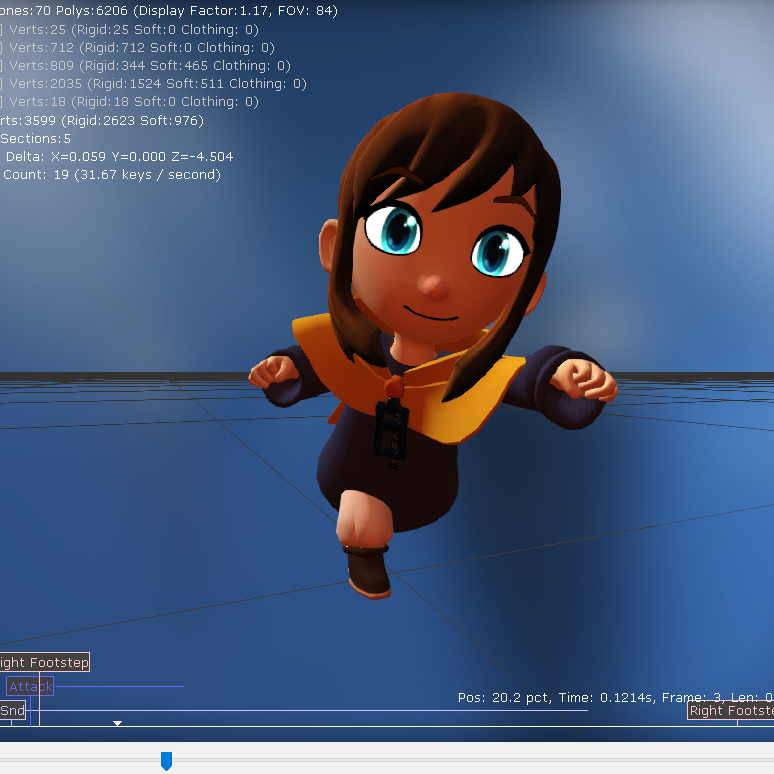Click the 'Polys:6206' stats text
Image resolution: width=774 pixels, height=774 pixels.
pyautogui.click(x=92, y=10)
